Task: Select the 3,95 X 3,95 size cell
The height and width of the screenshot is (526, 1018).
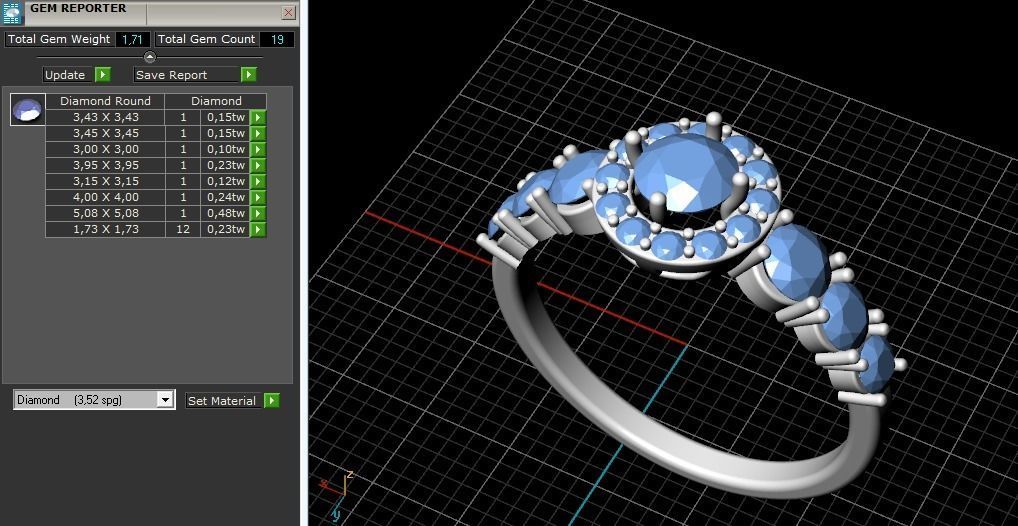Action: click(x=106, y=165)
